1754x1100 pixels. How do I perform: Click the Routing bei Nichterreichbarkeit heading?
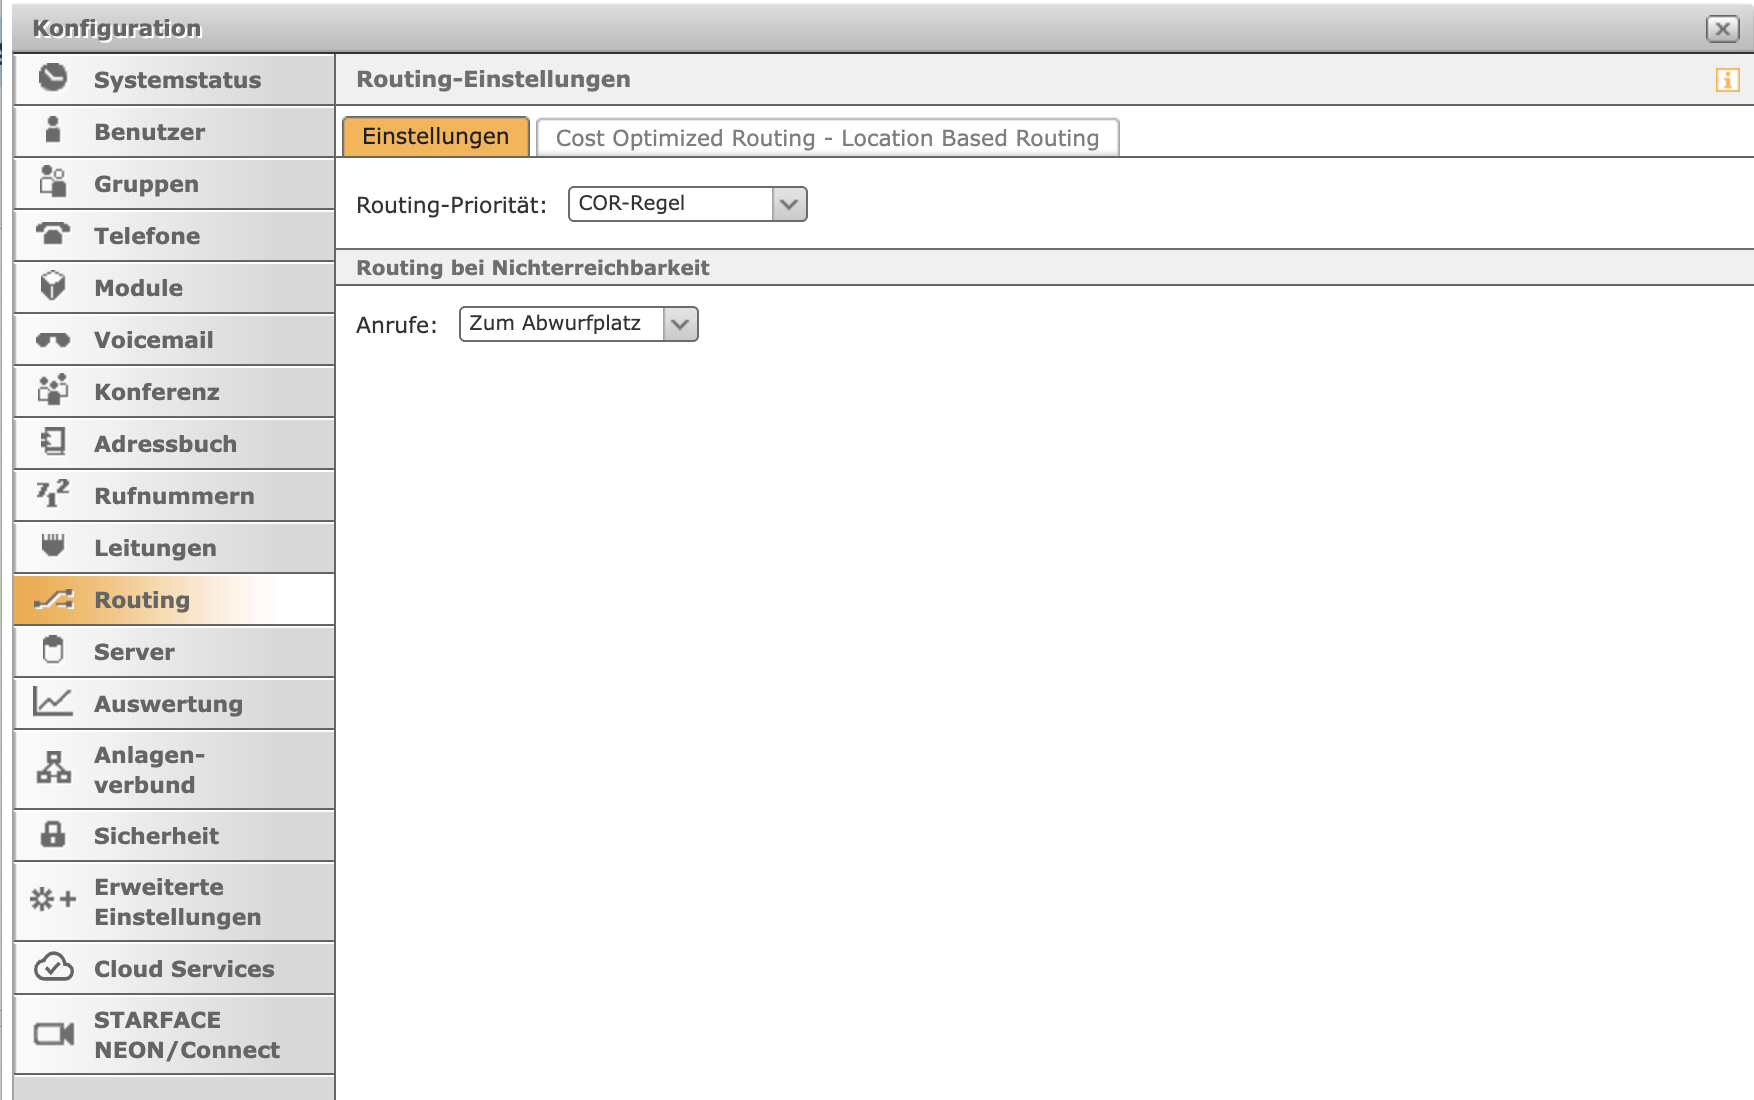(x=533, y=268)
